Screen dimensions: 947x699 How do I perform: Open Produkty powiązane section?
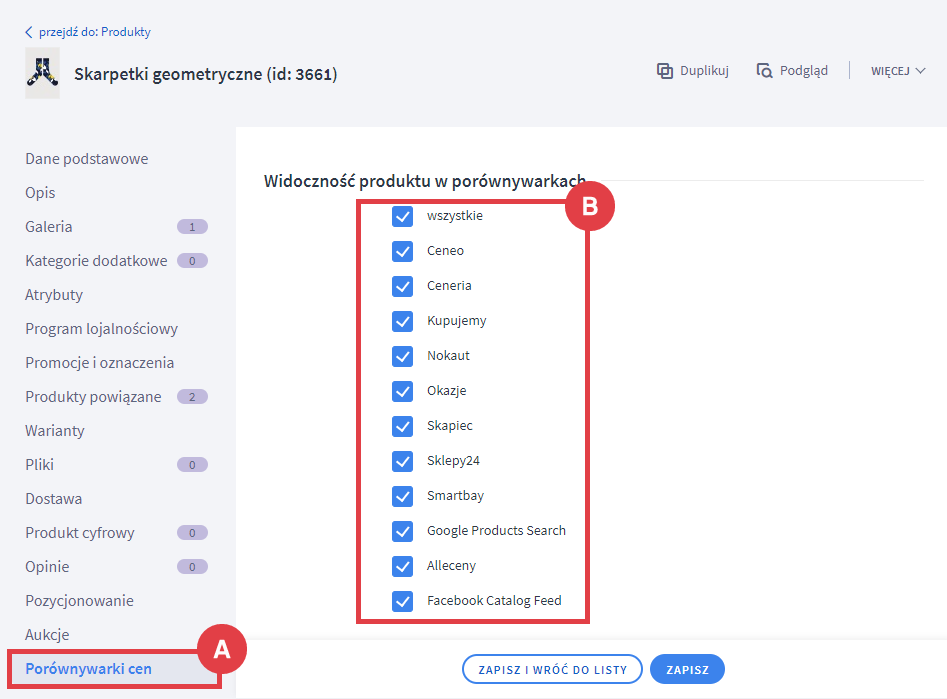tap(93, 397)
